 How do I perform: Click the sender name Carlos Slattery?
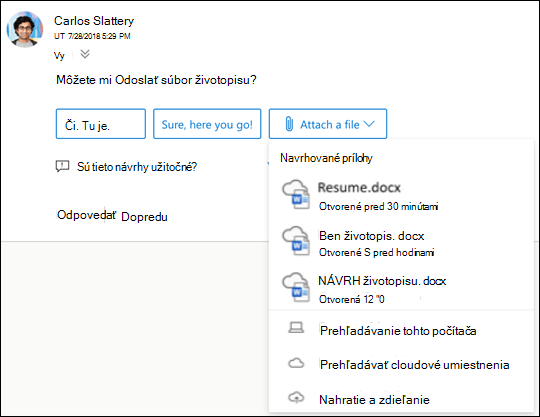pos(94,21)
